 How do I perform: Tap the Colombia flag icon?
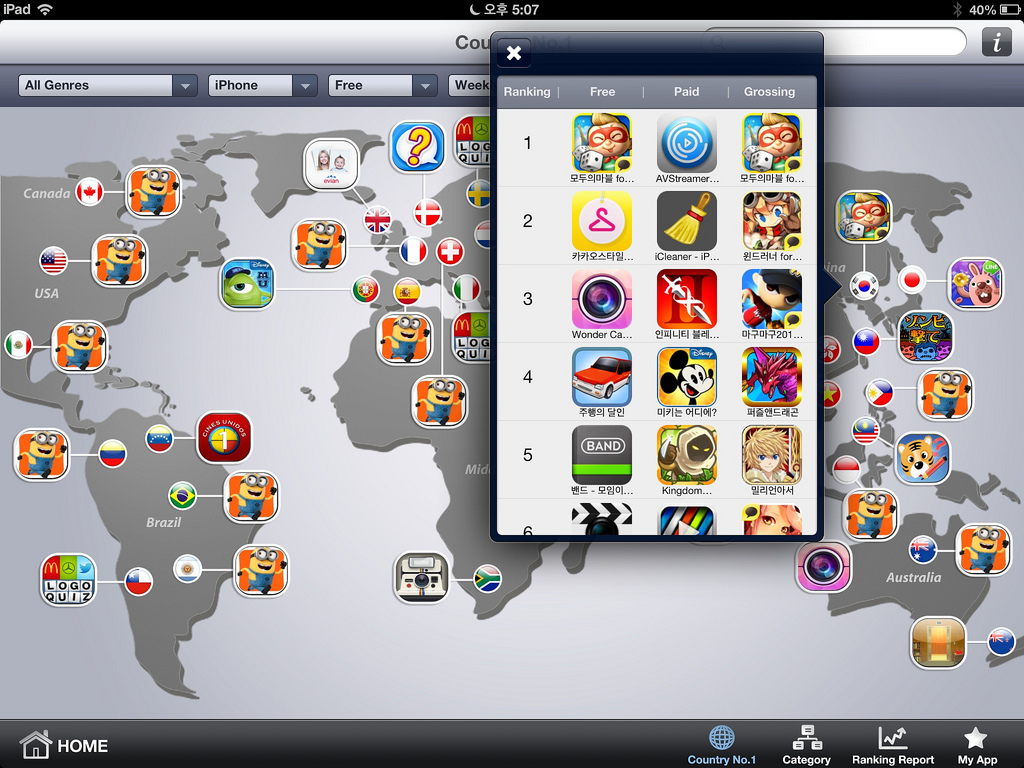(x=112, y=454)
